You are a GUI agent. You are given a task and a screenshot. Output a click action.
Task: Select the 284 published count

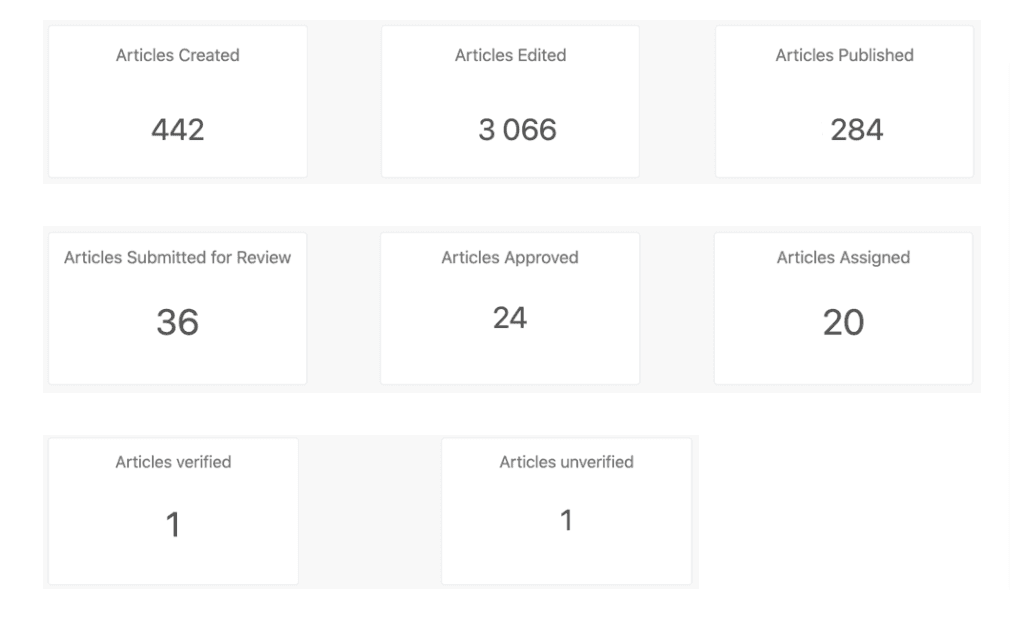856,129
